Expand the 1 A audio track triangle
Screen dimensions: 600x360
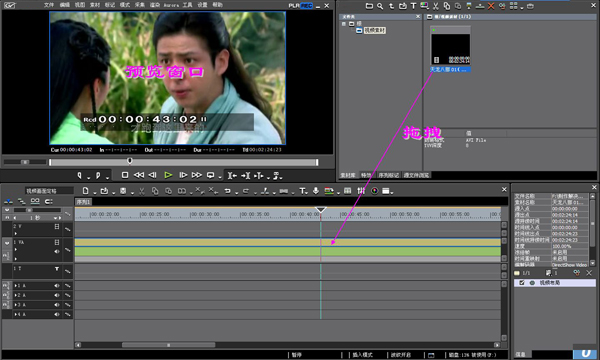coord(16,285)
